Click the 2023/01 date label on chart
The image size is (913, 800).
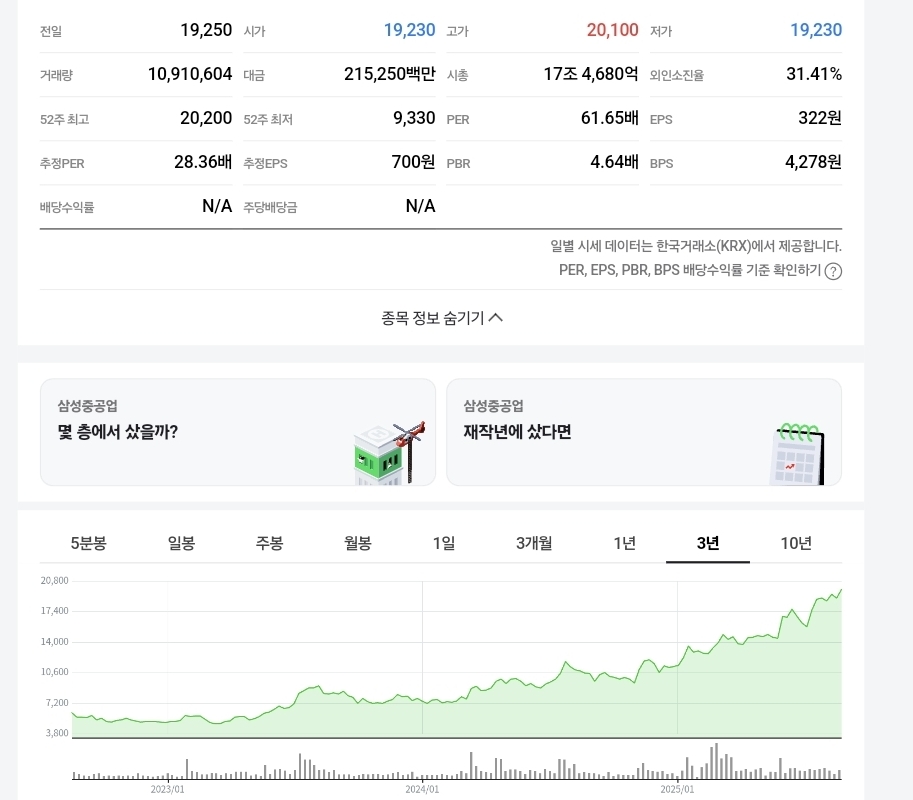[168, 790]
